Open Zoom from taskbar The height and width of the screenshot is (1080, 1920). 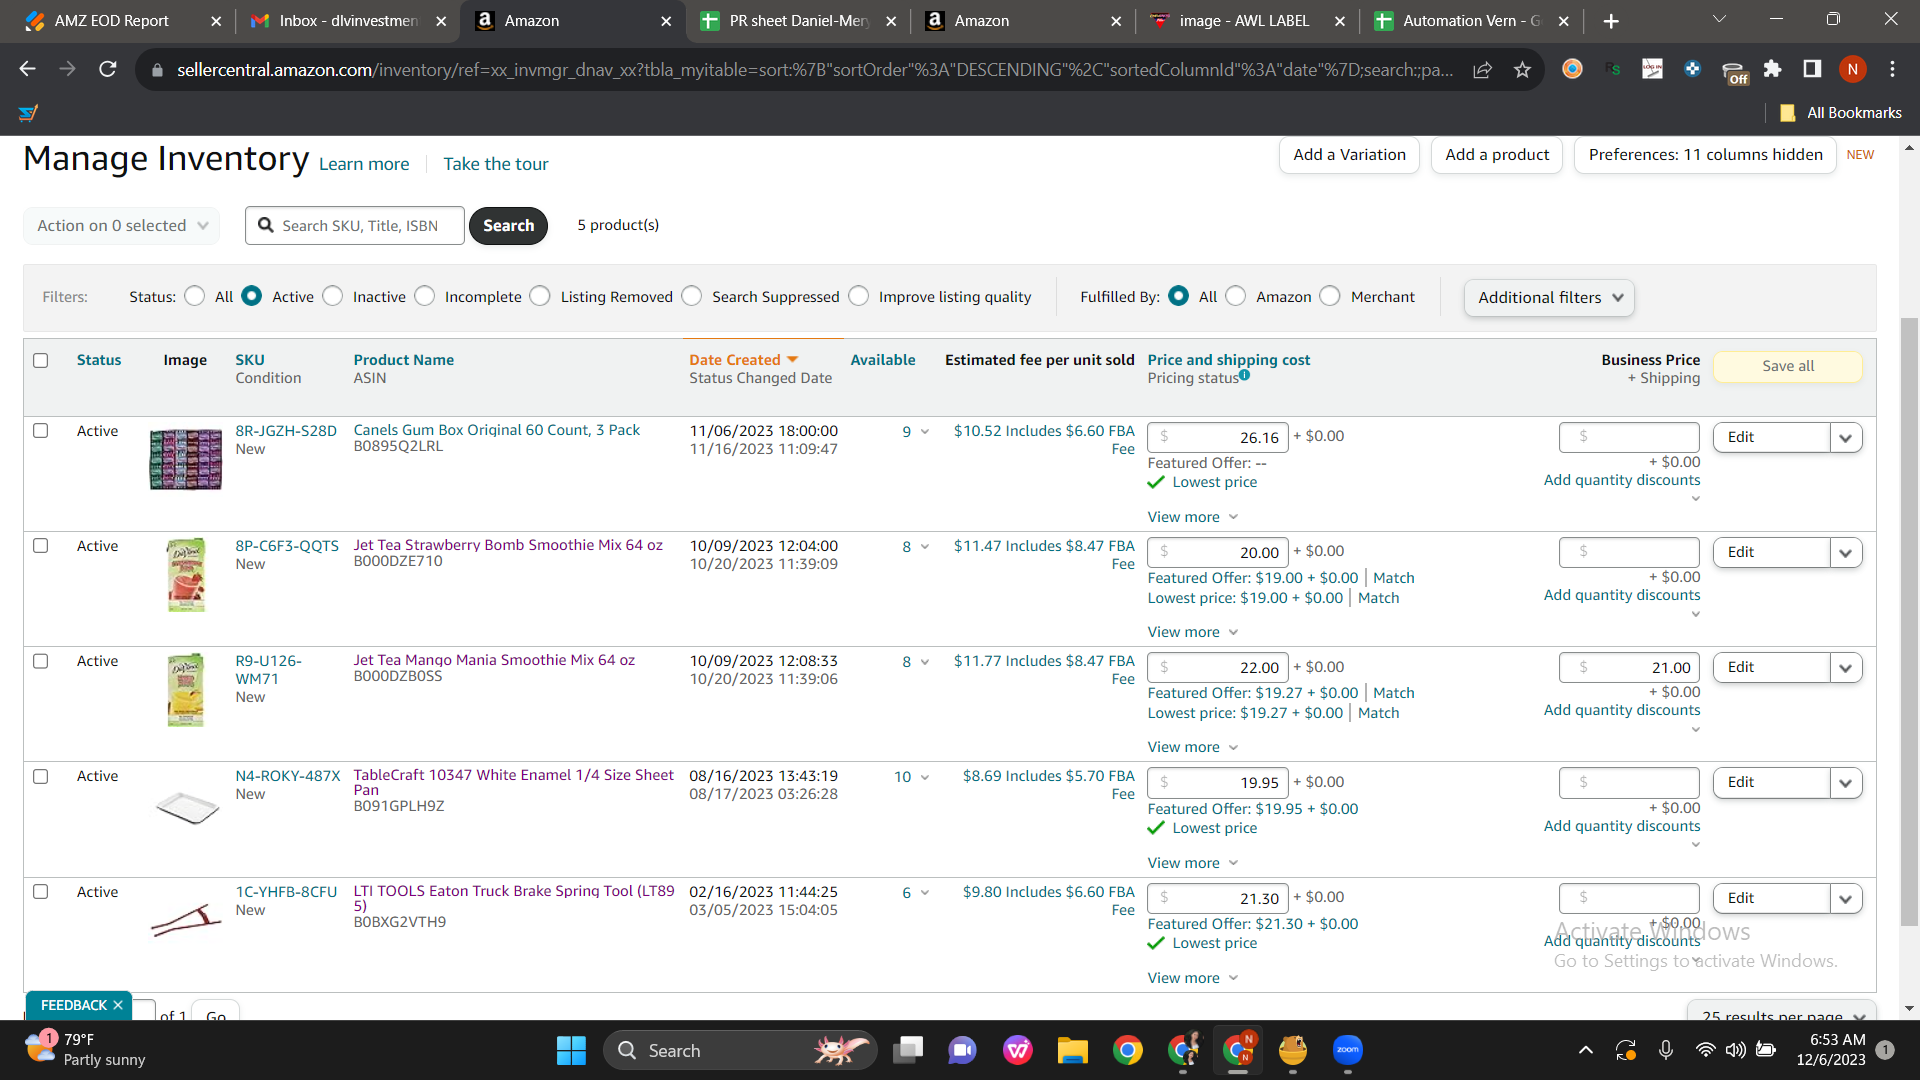pos(1348,1050)
